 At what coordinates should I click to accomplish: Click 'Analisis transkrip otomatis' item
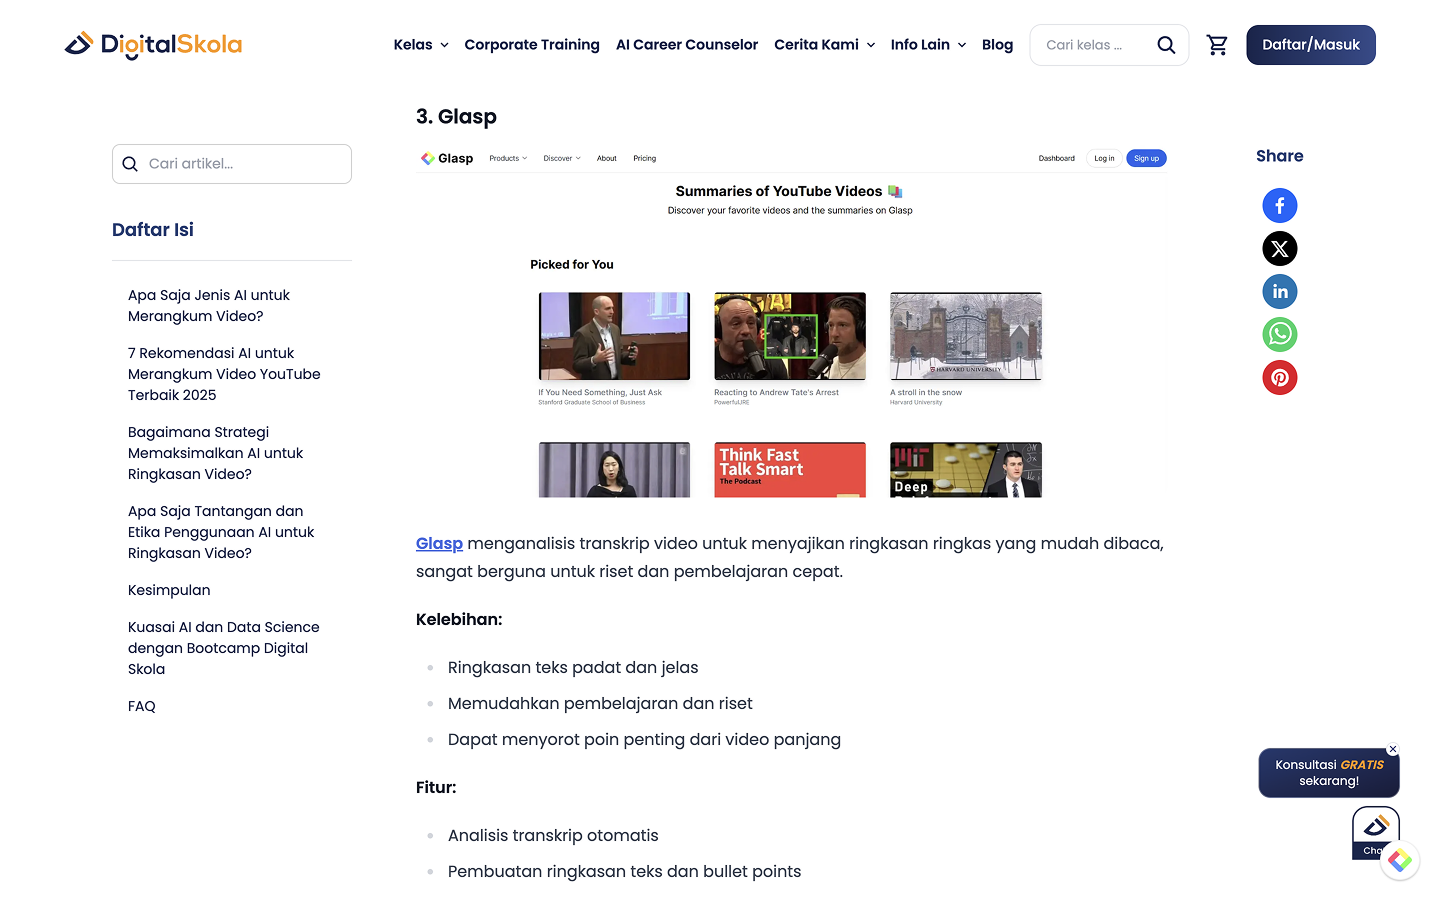[553, 836]
